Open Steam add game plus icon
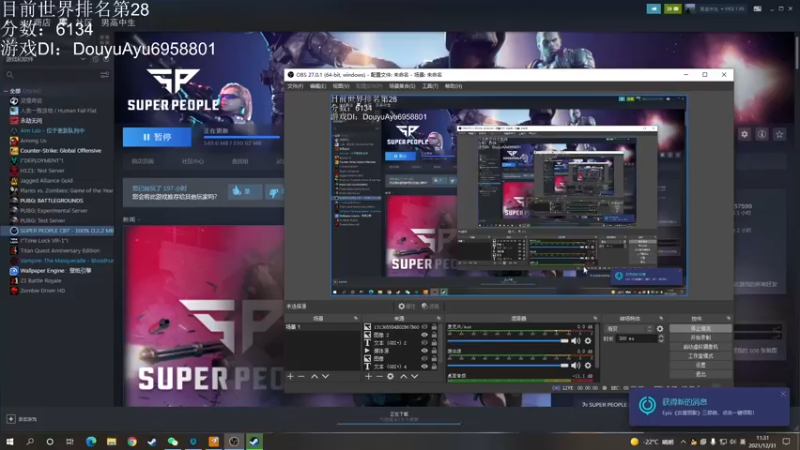 (11, 419)
